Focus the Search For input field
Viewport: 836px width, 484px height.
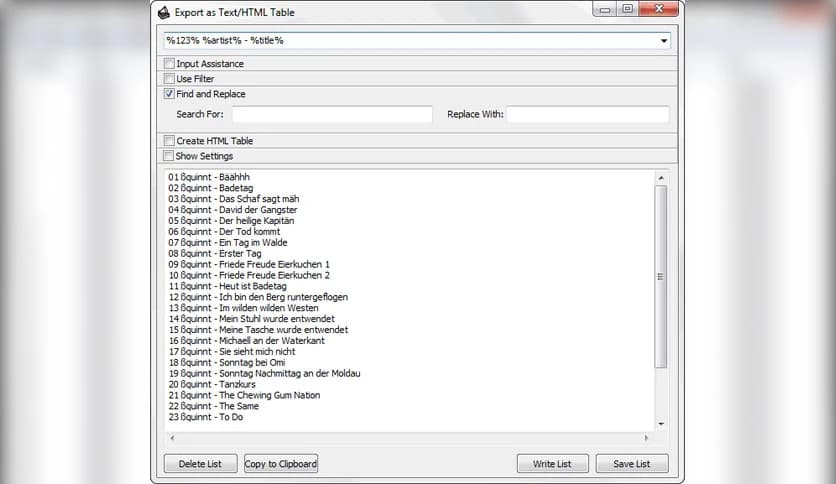point(332,114)
